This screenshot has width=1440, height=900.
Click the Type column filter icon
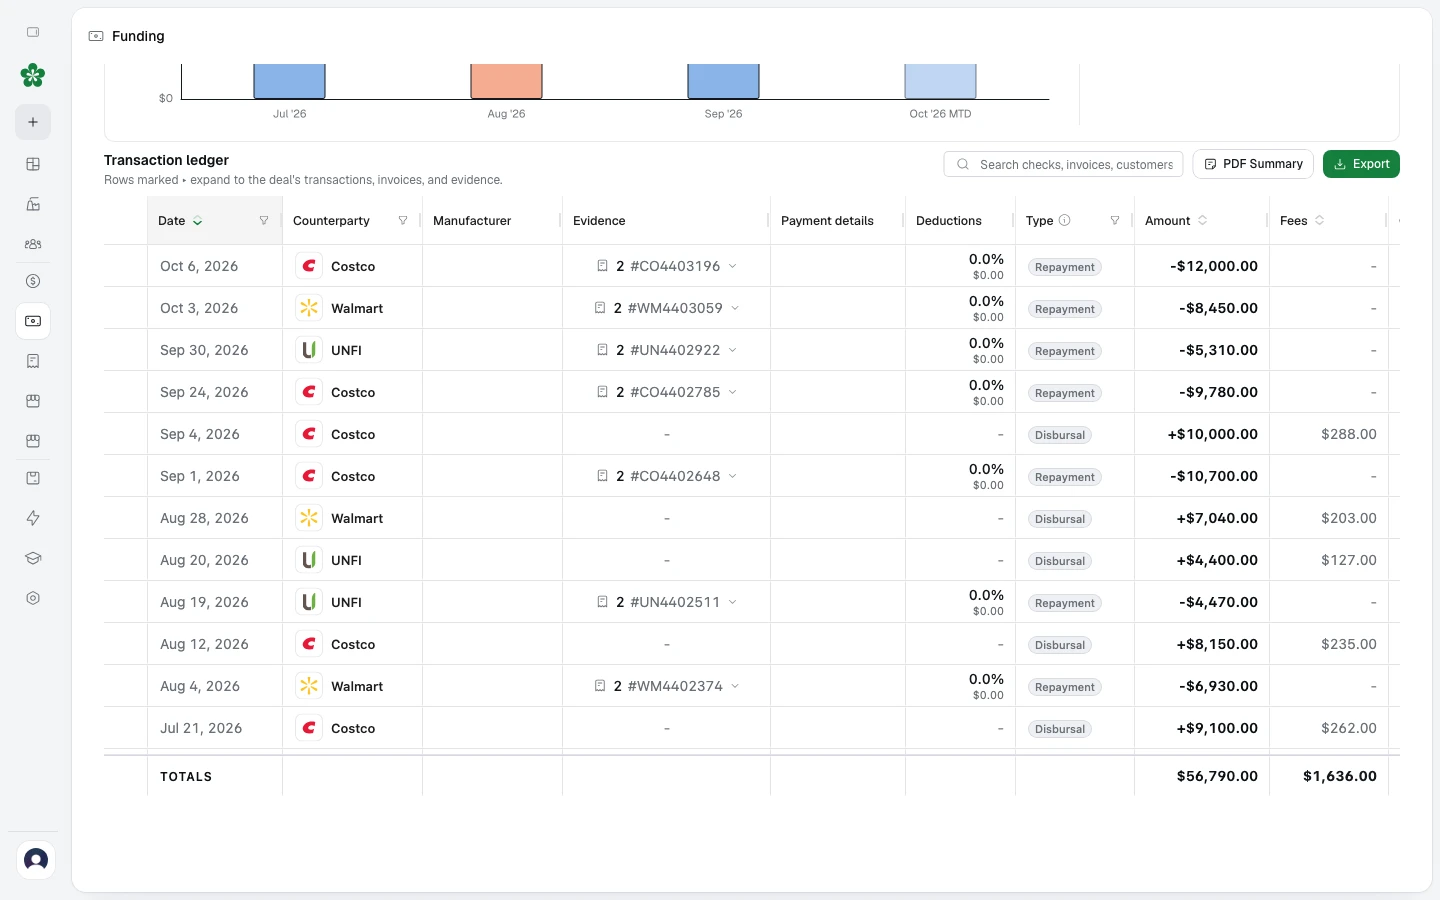pos(1115,221)
